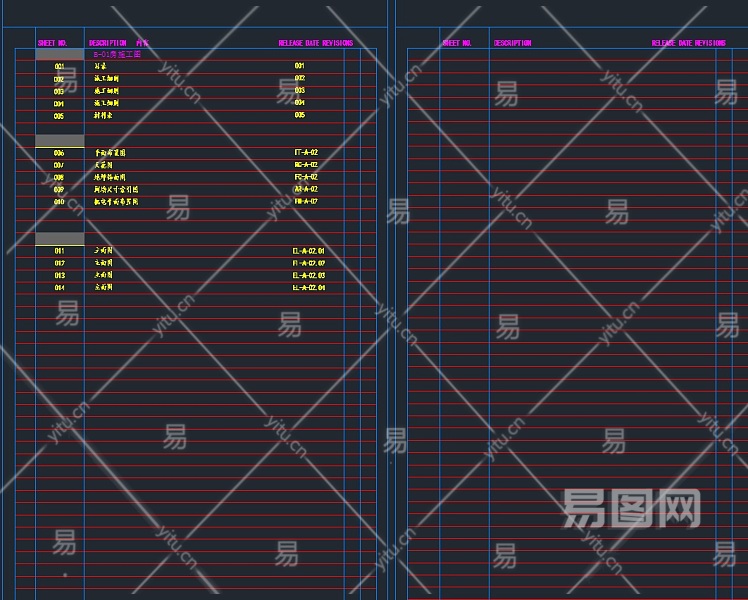748x600 pixels.
Task: Click sheet number 005 in SHEET NO. column
Action: 59,116
